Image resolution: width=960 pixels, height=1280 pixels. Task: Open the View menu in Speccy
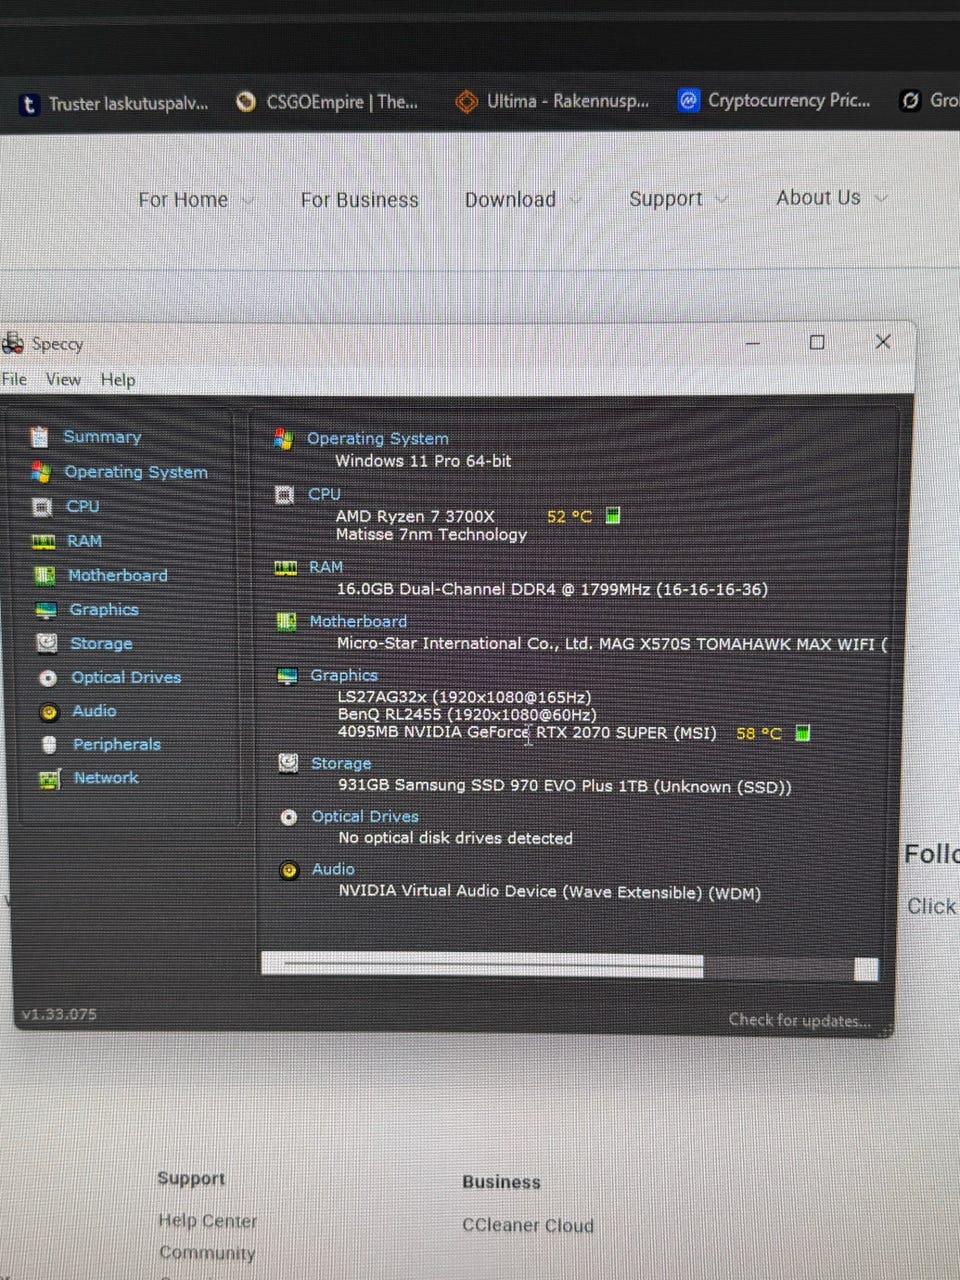point(63,379)
